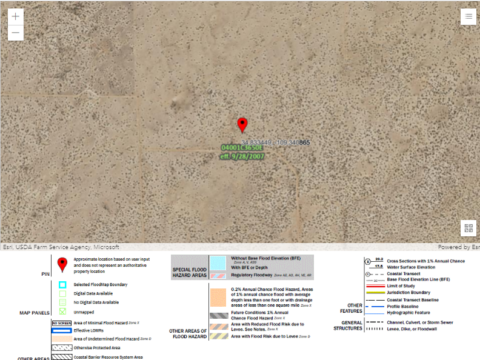This screenshot has width=480, height=360.
Task: Click the Powered by Esri link
Action: (459, 247)
